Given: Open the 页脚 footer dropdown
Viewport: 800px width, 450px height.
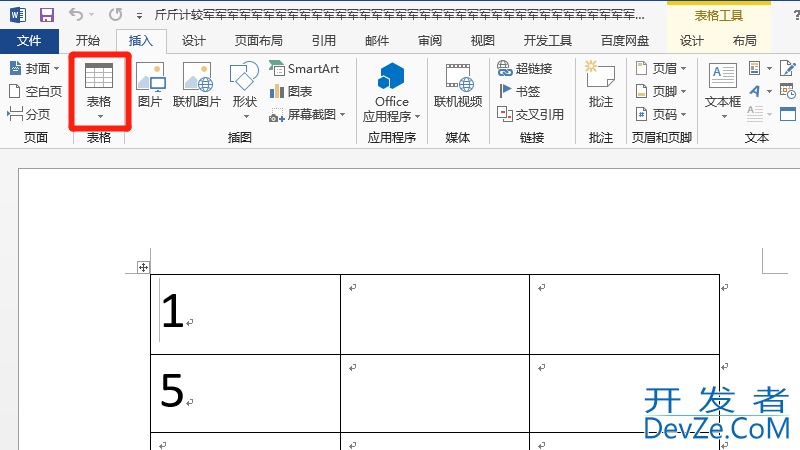Looking at the screenshot, I should pos(661,91).
